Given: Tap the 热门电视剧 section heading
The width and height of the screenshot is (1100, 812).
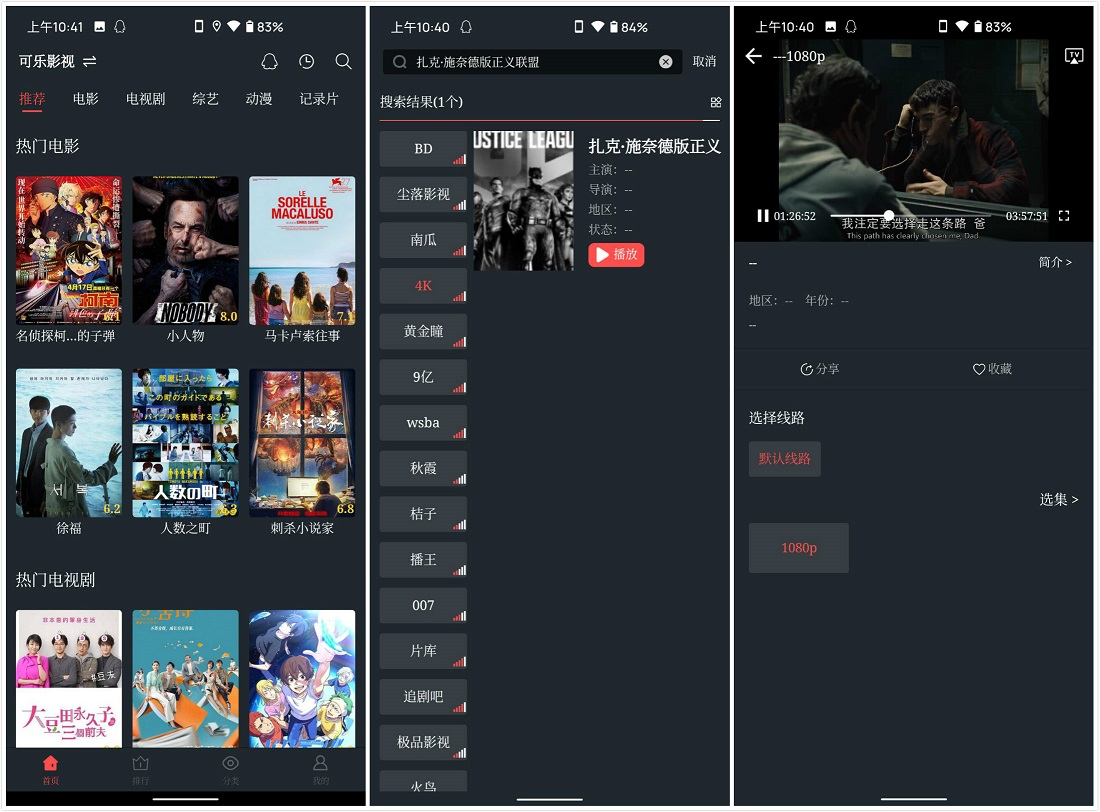Looking at the screenshot, I should (55, 580).
